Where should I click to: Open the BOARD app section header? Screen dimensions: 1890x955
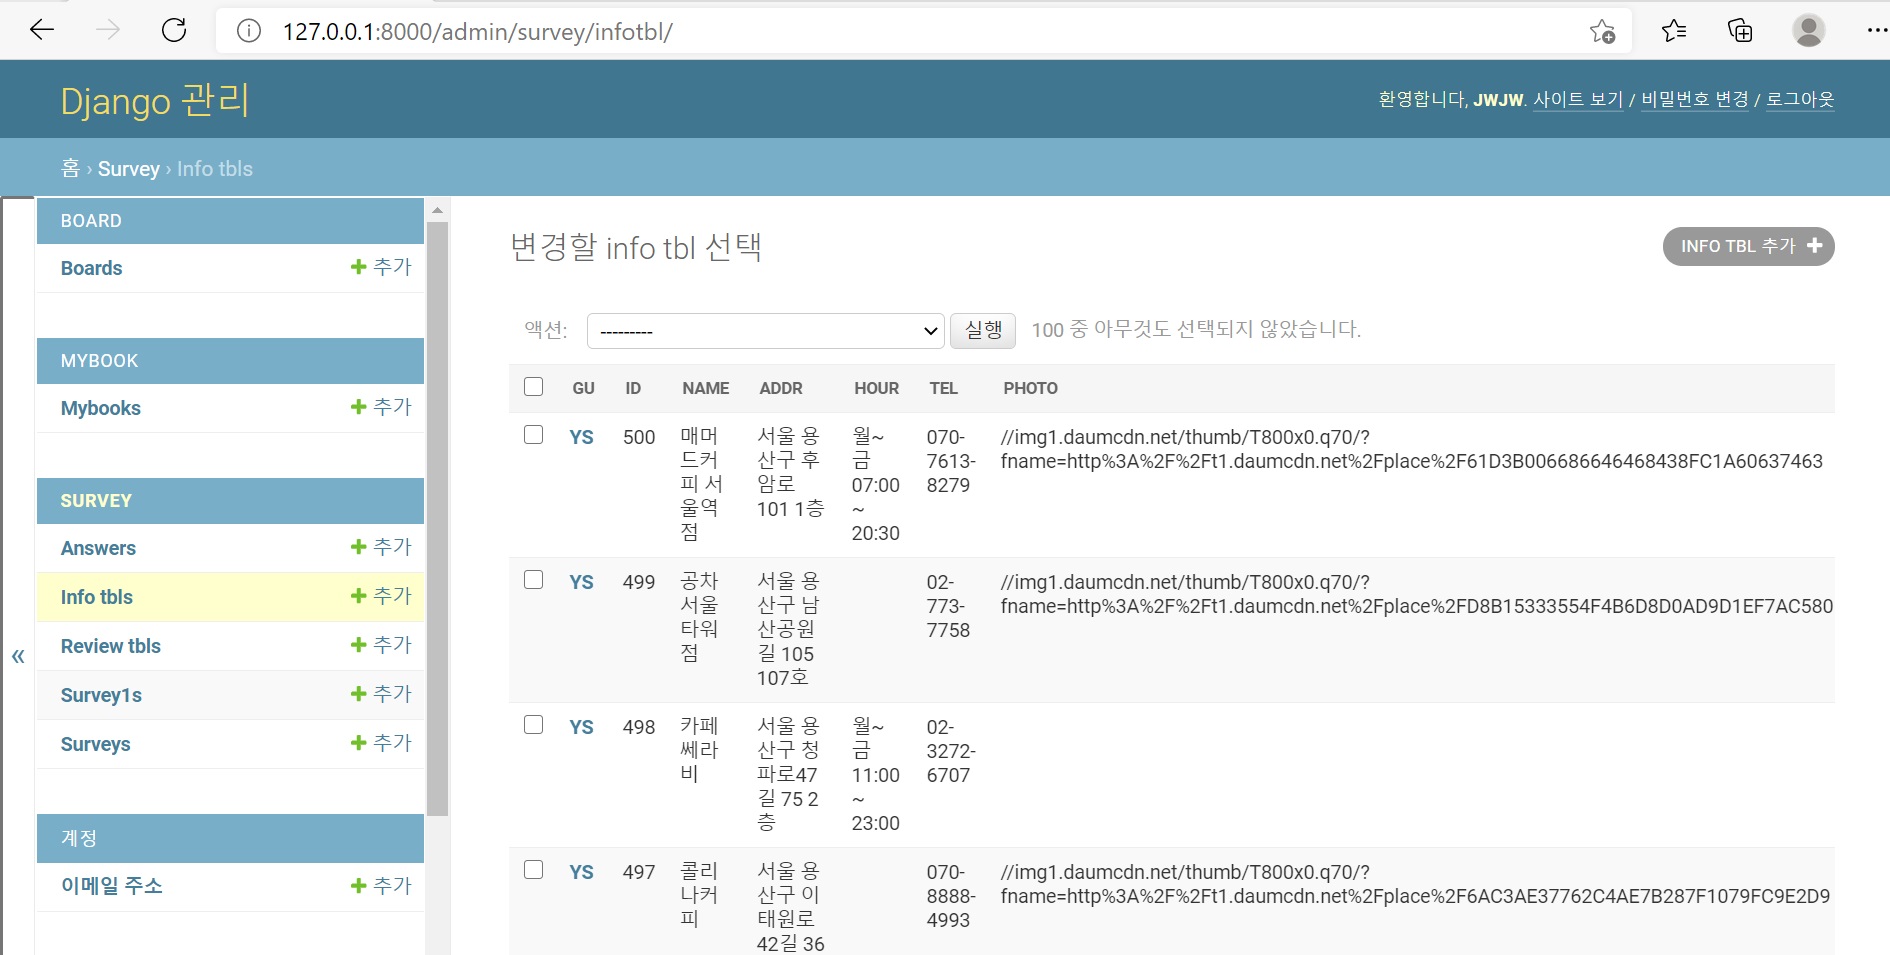coord(91,221)
